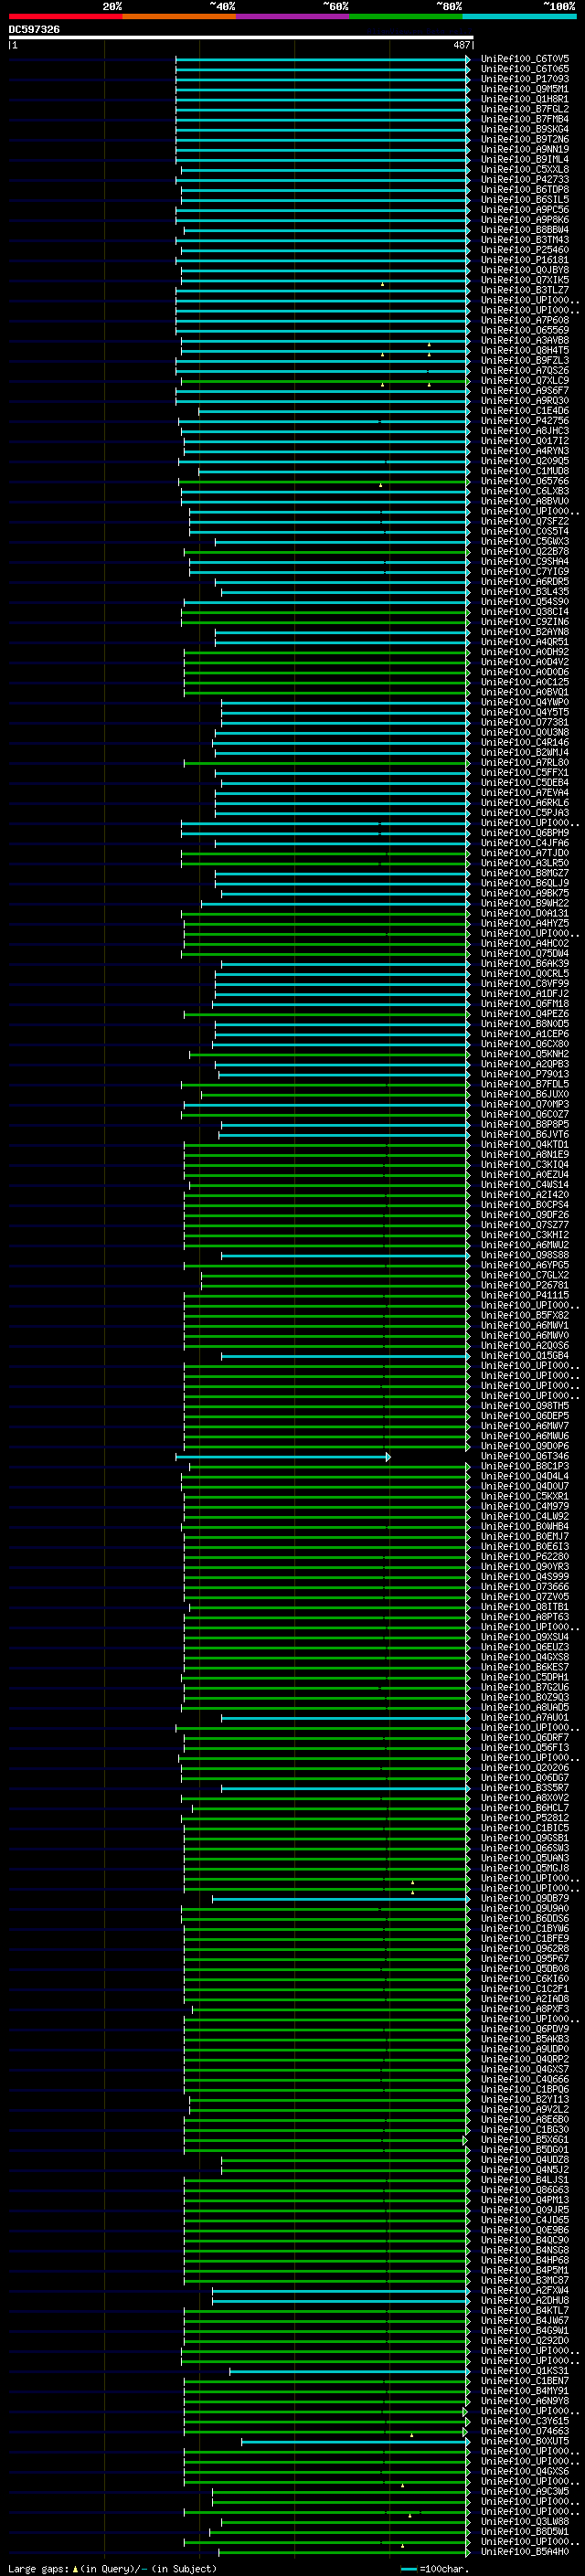Pick the UniRef100_C1BFE9 label

click(525, 1939)
